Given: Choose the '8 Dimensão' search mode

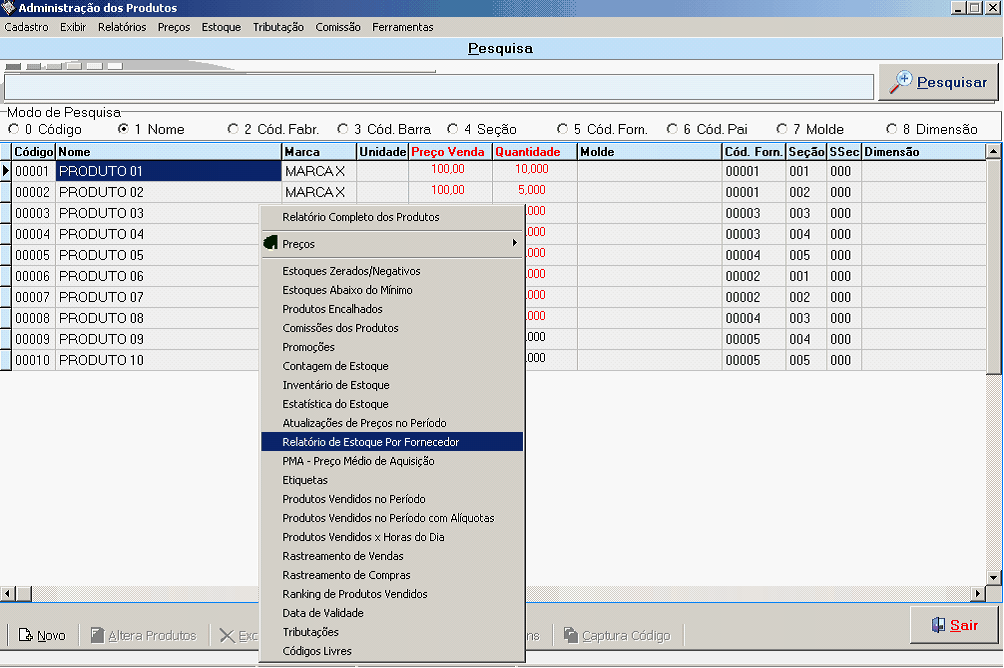Looking at the screenshot, I should point(891,129).
